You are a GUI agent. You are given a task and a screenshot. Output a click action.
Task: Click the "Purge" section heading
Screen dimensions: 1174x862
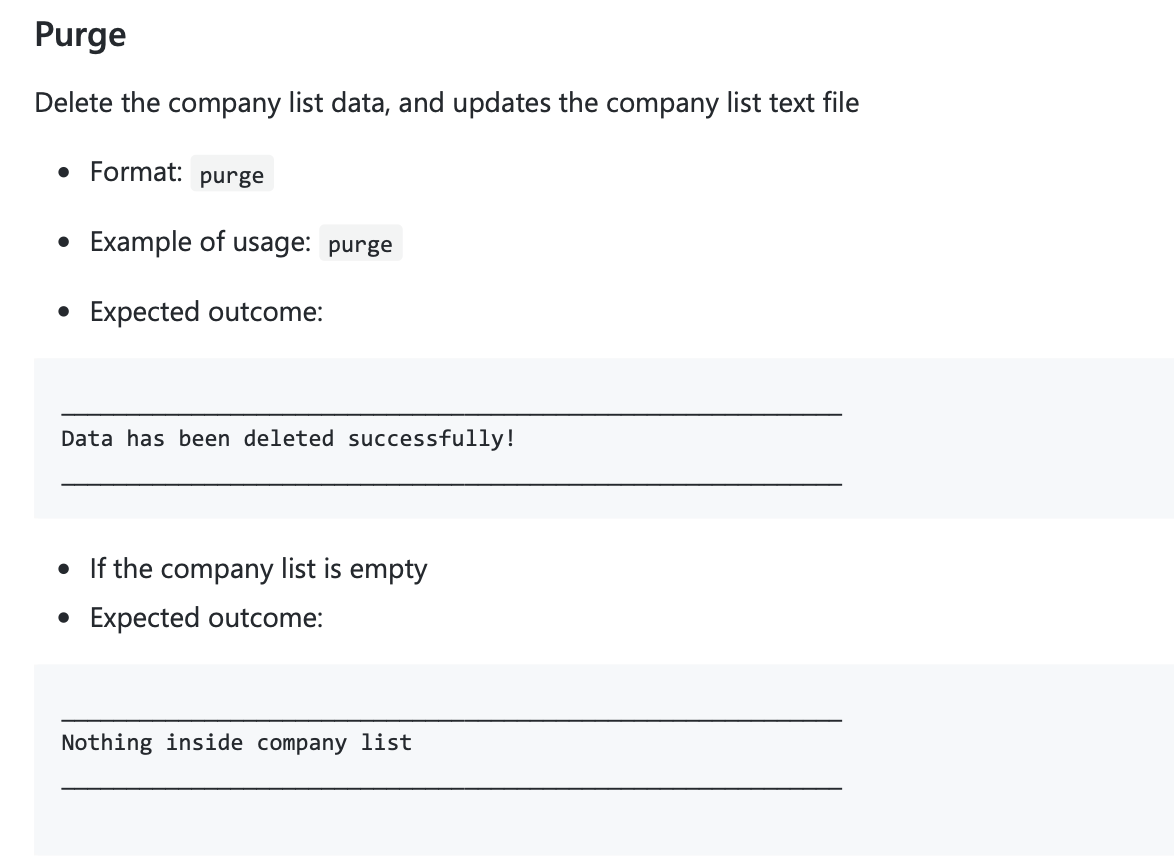[80, 35]
